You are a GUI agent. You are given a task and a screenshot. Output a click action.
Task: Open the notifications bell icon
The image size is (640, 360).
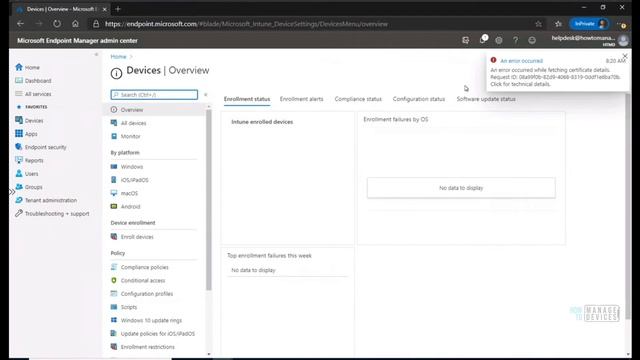[x=482, y=40]
